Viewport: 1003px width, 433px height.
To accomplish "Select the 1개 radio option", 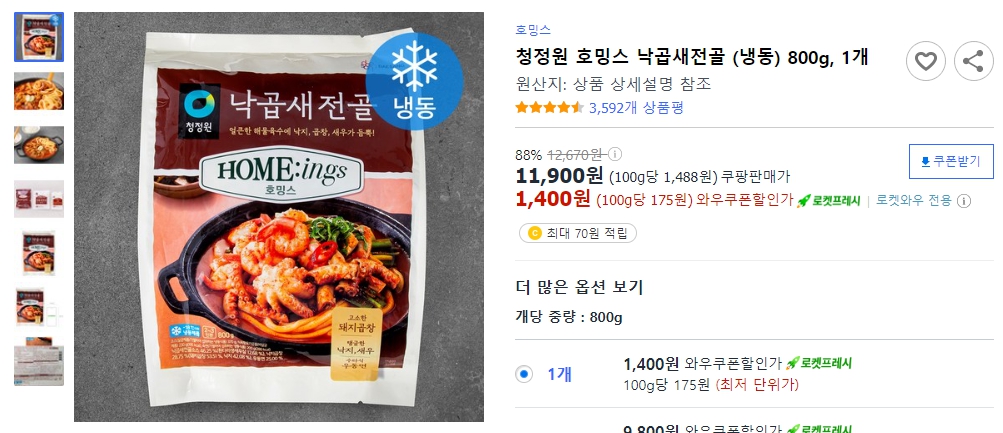I will (524, 374).
